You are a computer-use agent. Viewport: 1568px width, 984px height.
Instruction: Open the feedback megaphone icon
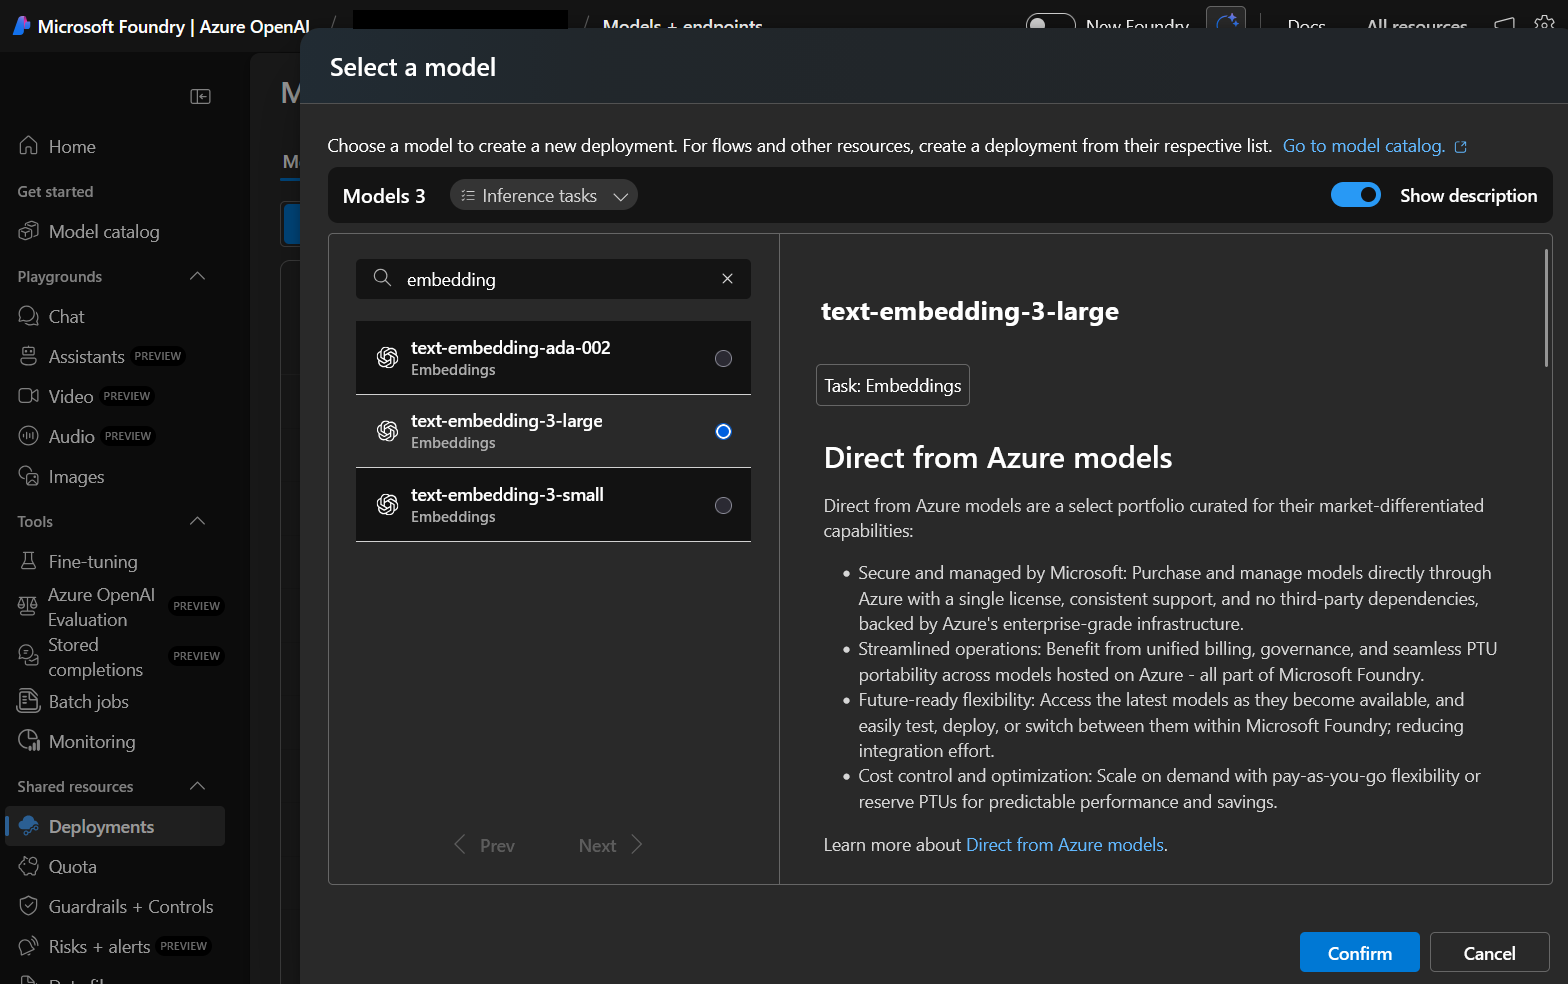(x=1505, y=24)
